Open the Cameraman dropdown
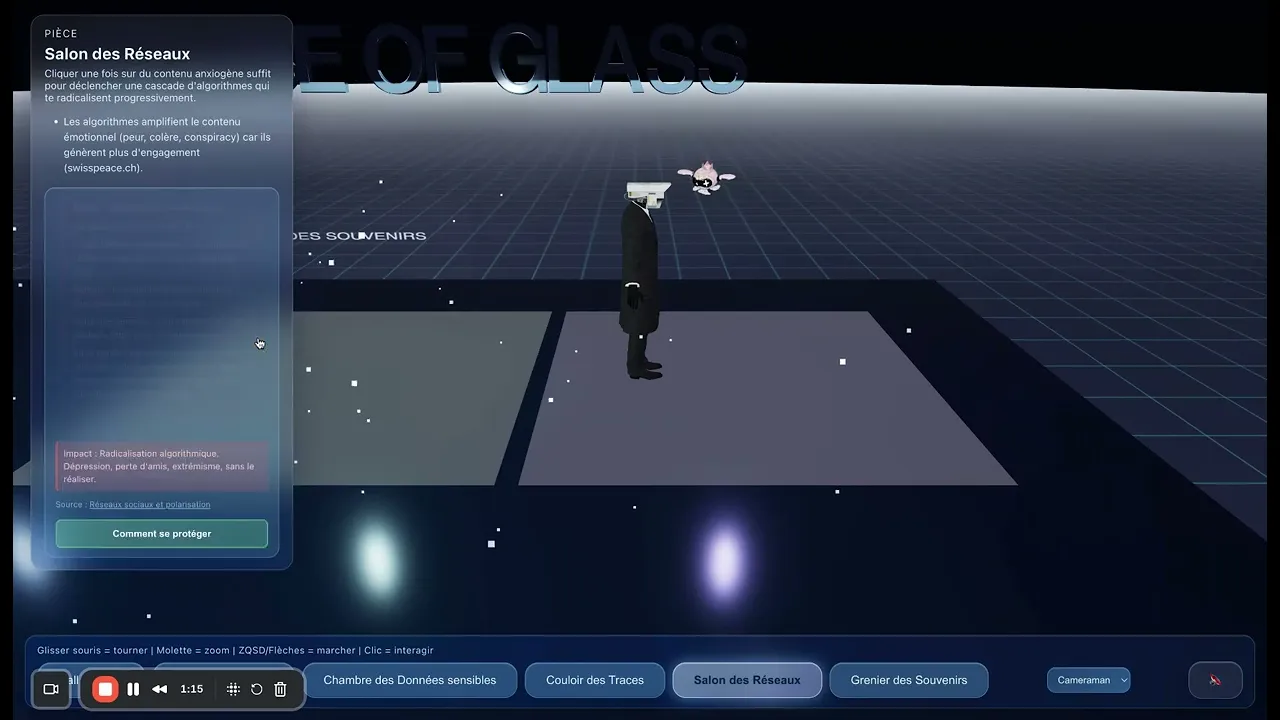 click(1088, 680)
